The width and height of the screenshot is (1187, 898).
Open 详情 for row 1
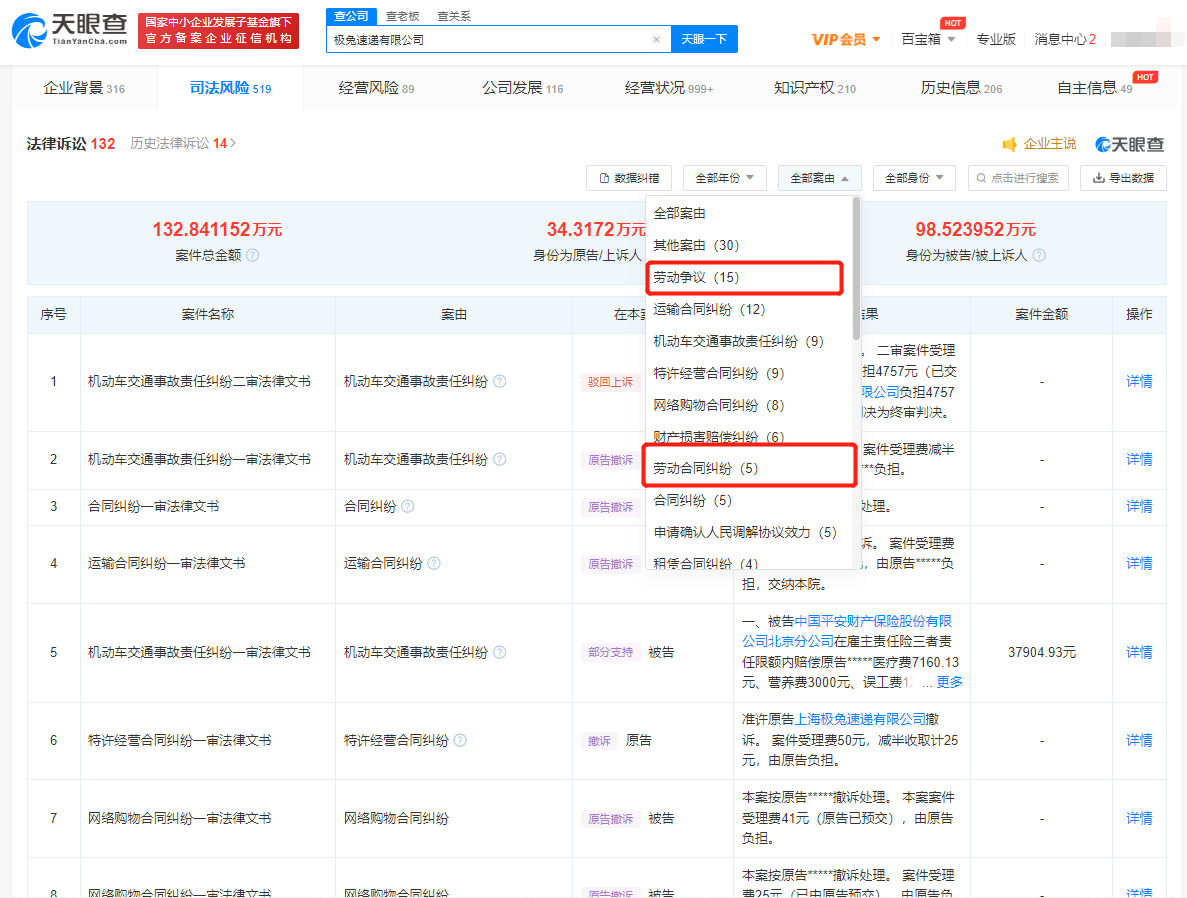point(1139,381)
